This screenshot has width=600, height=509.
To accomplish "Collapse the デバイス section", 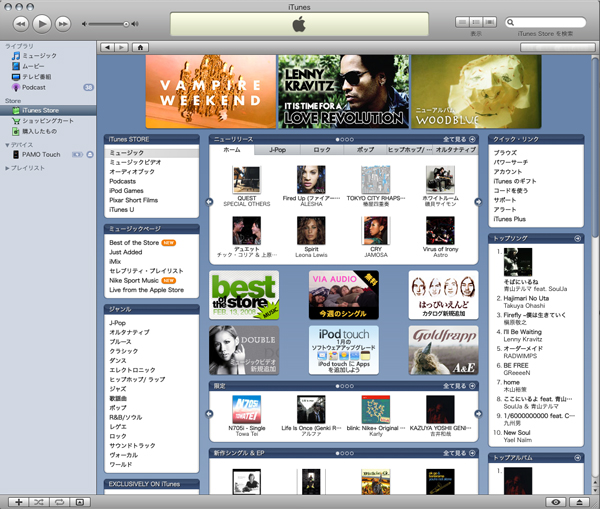I will coord(7,145).
